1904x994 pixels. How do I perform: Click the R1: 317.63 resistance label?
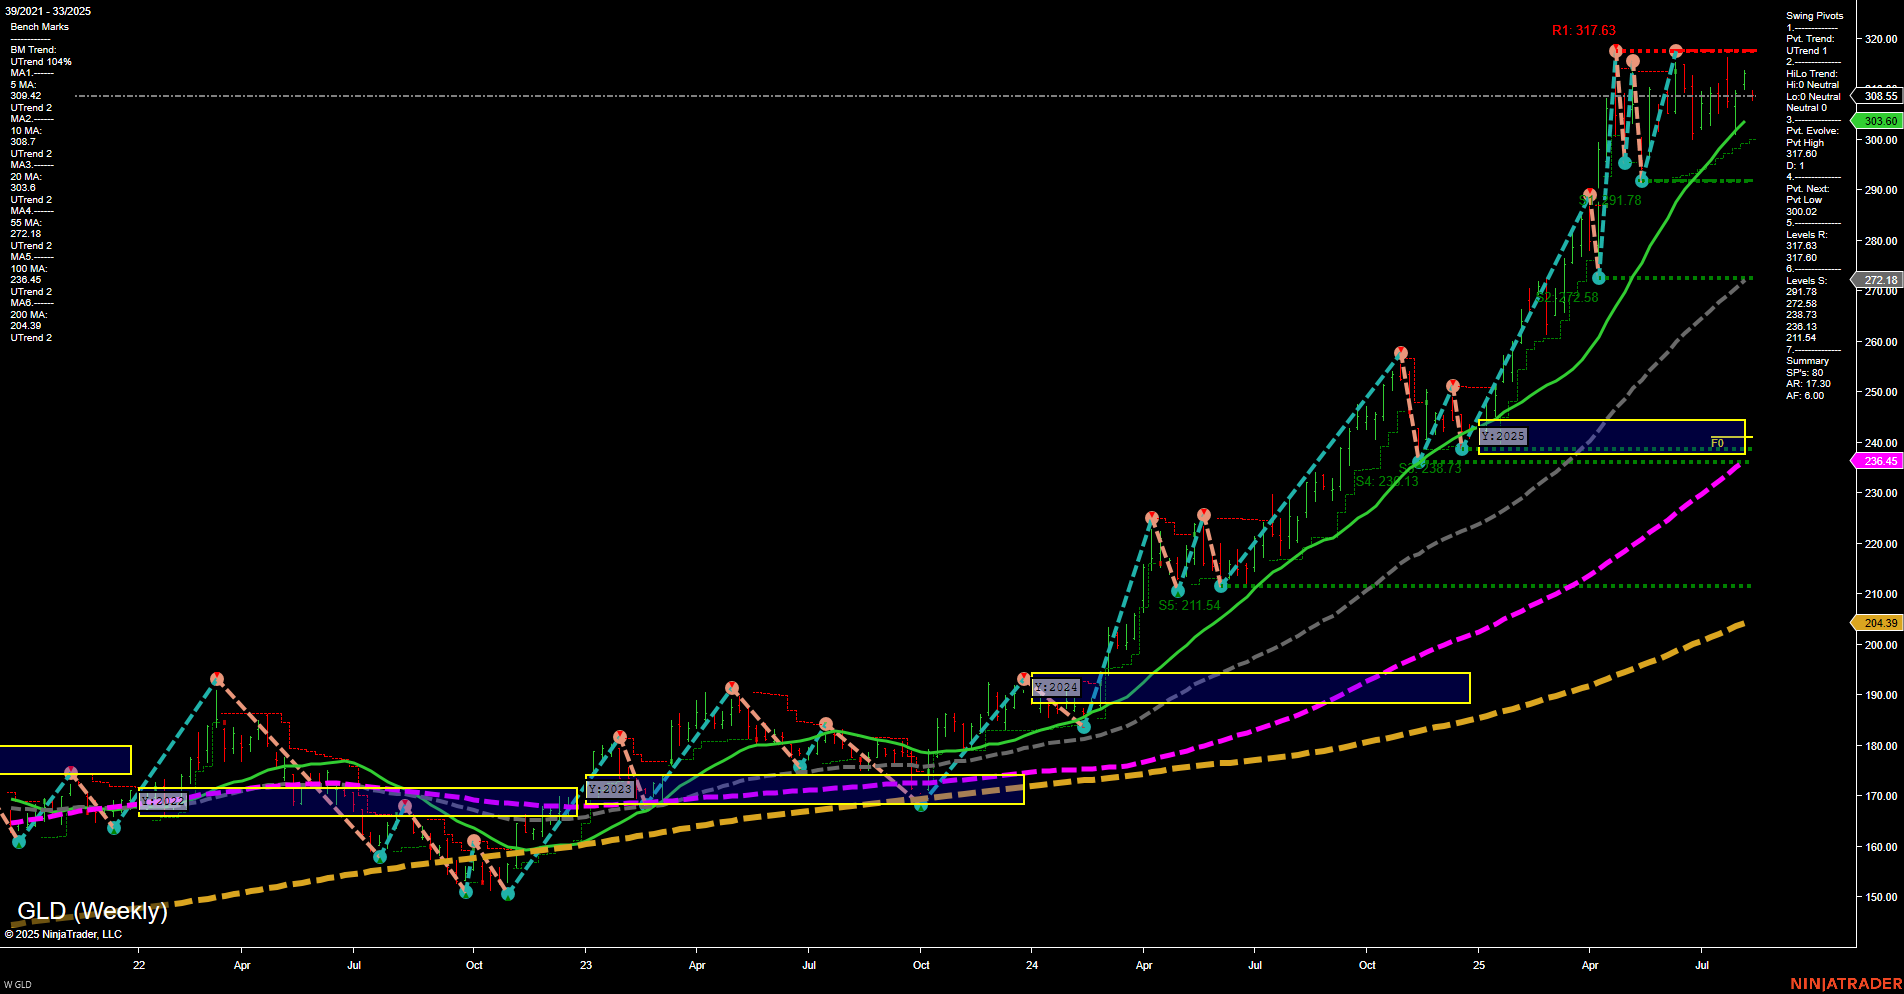(x=1585, y=30)
